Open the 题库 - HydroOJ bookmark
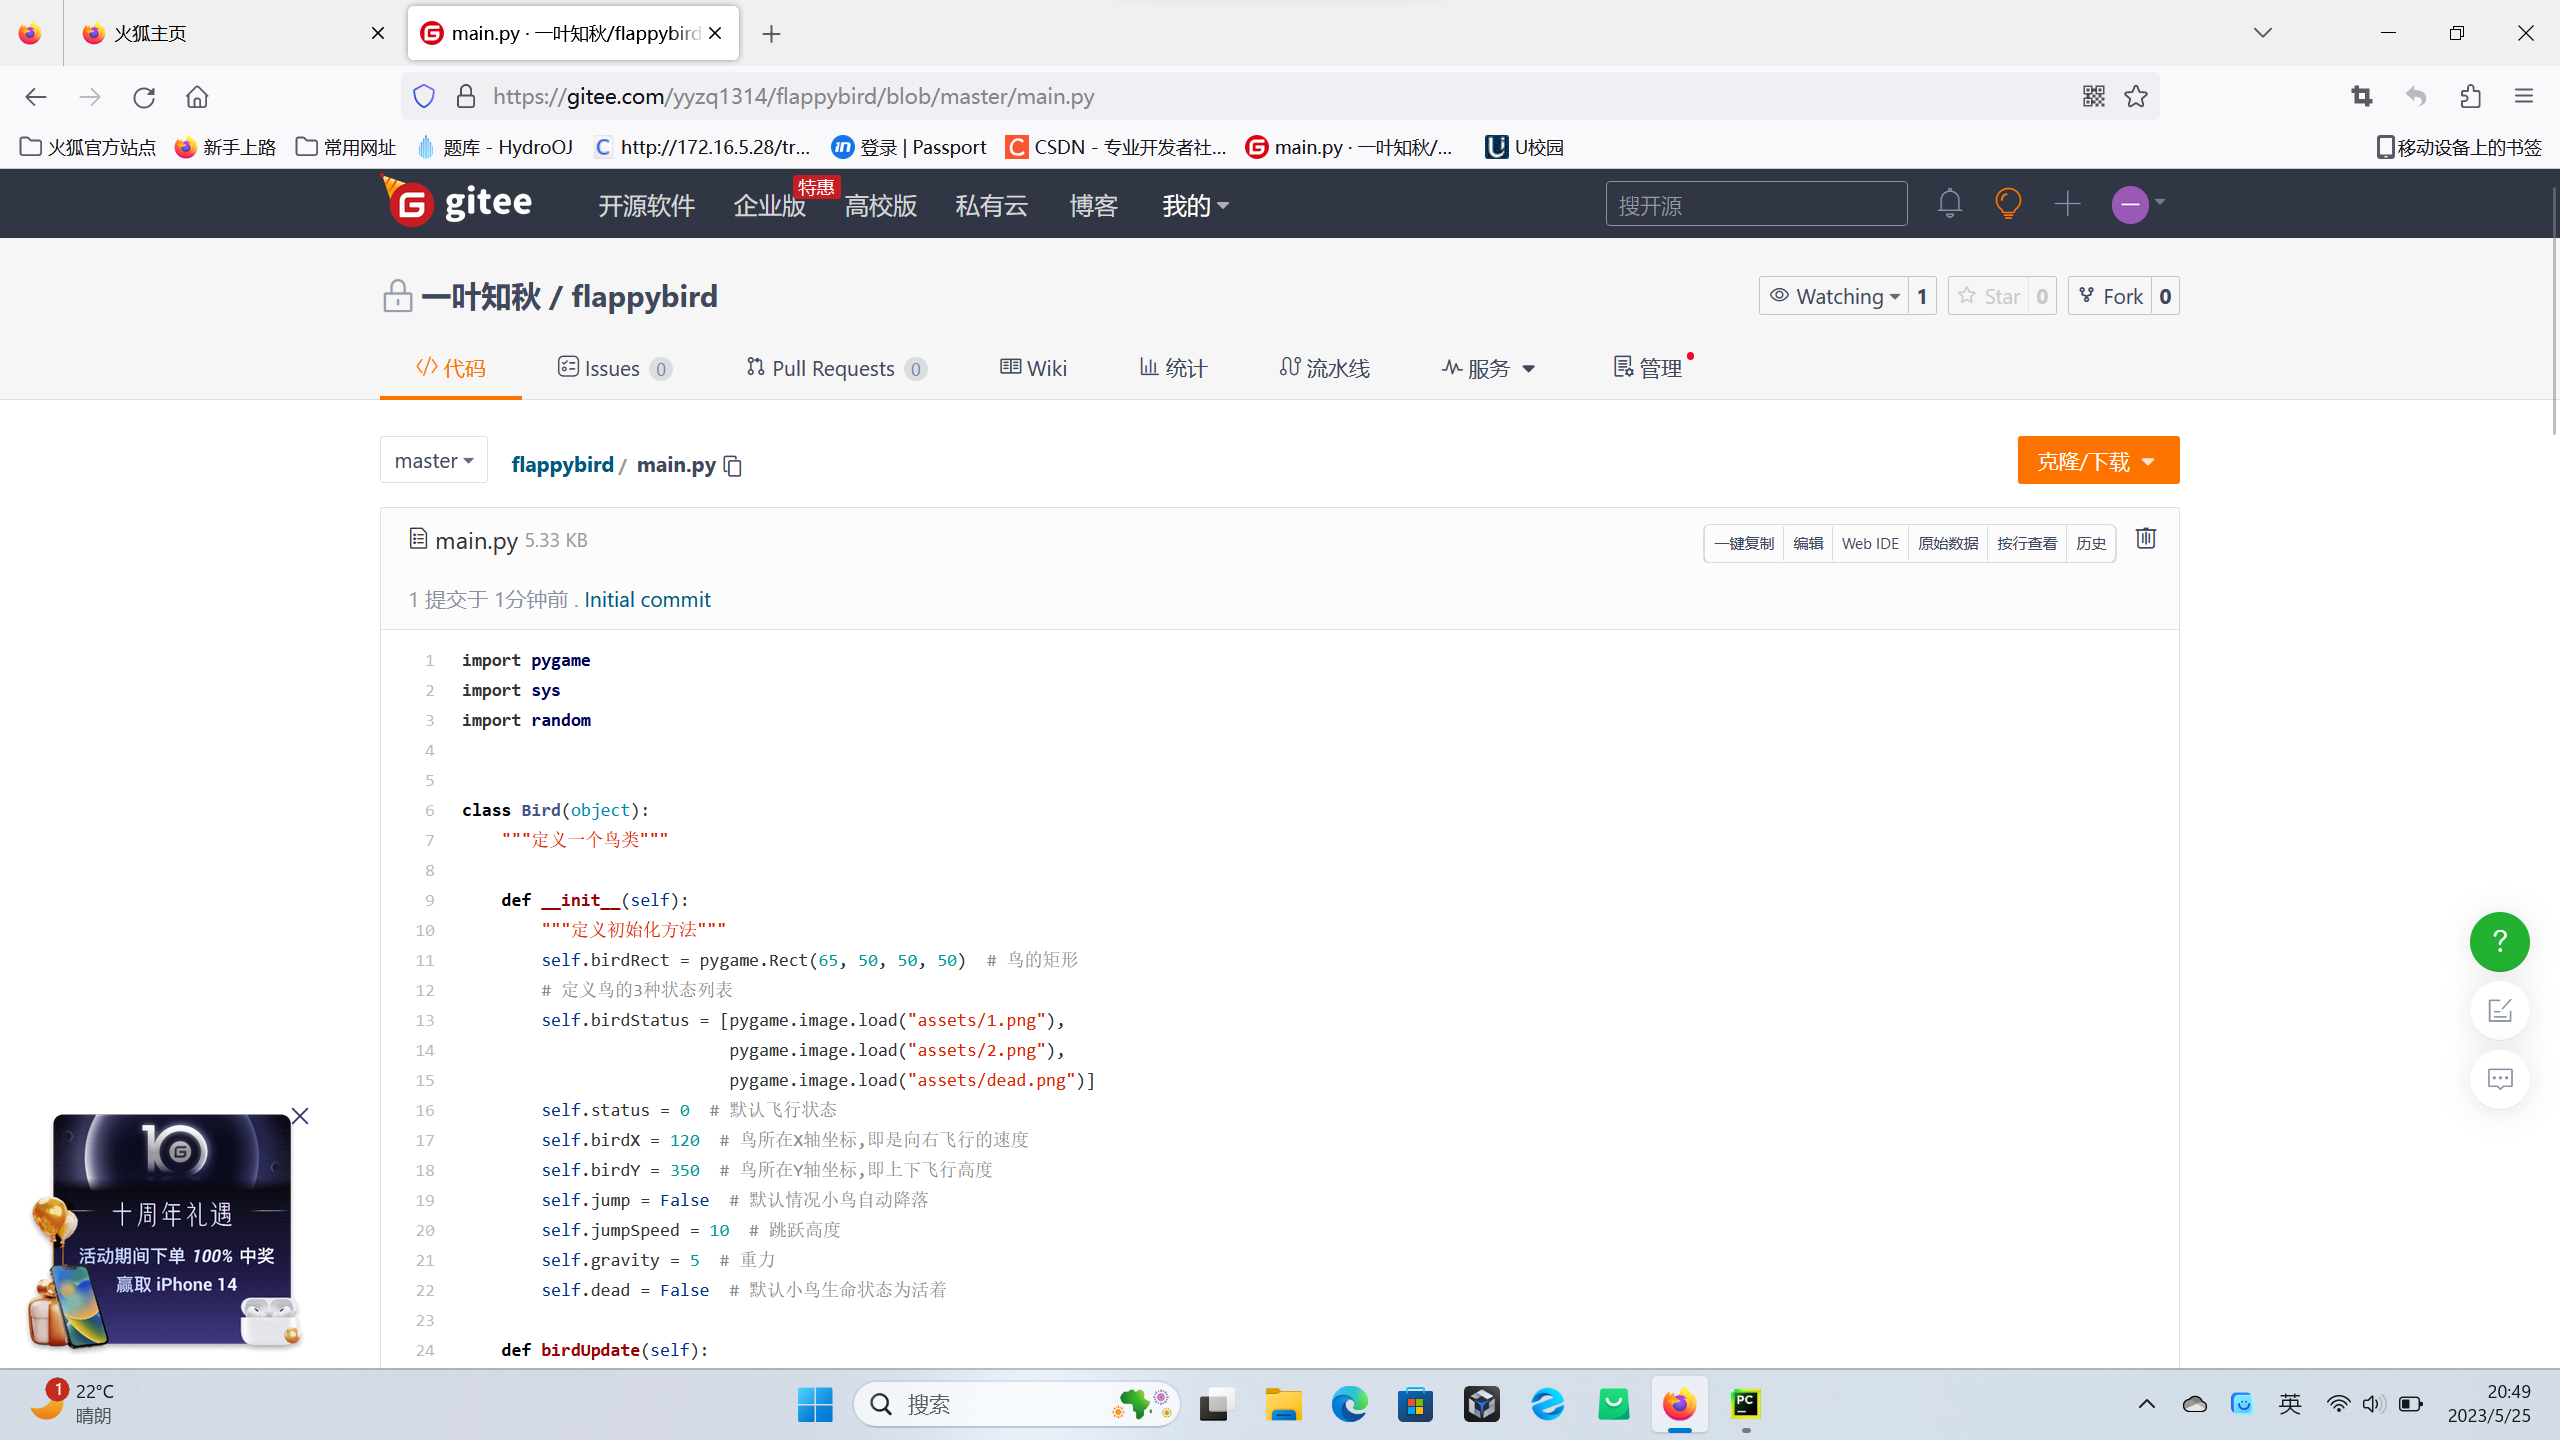This screenshot has height=1440, width=2560. coord(496,147)
